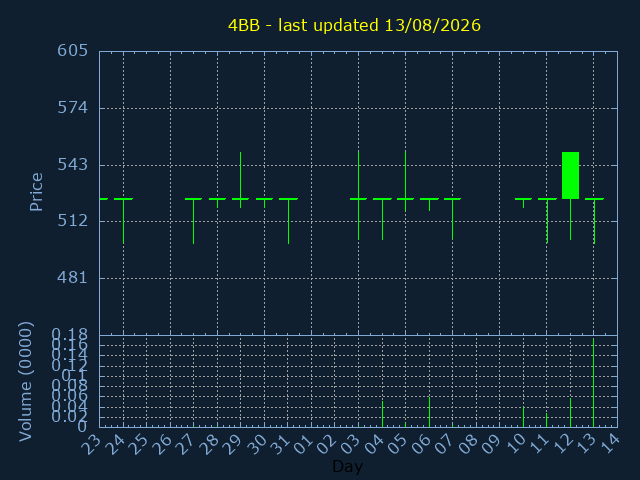
Task: Click the tallest volume bar on day 13
Action: click(x=593, y=383)
